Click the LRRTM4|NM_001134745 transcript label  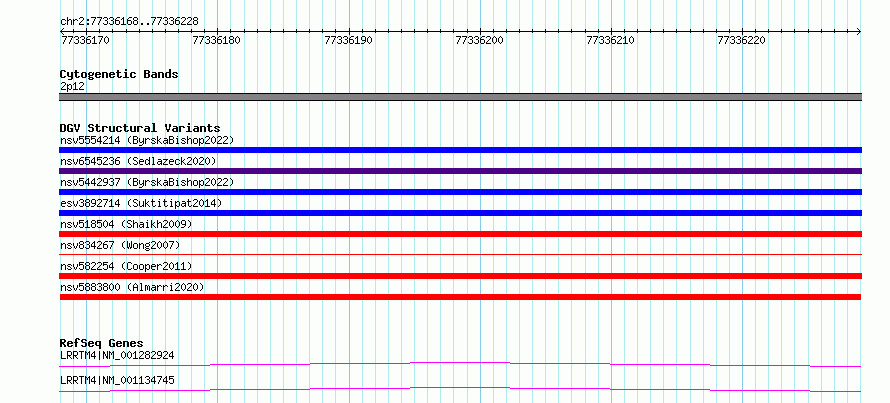117,380
